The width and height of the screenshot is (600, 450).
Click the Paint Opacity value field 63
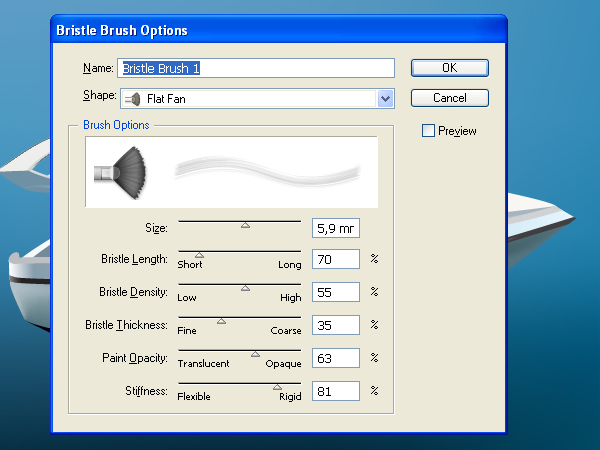click(336, 358)
